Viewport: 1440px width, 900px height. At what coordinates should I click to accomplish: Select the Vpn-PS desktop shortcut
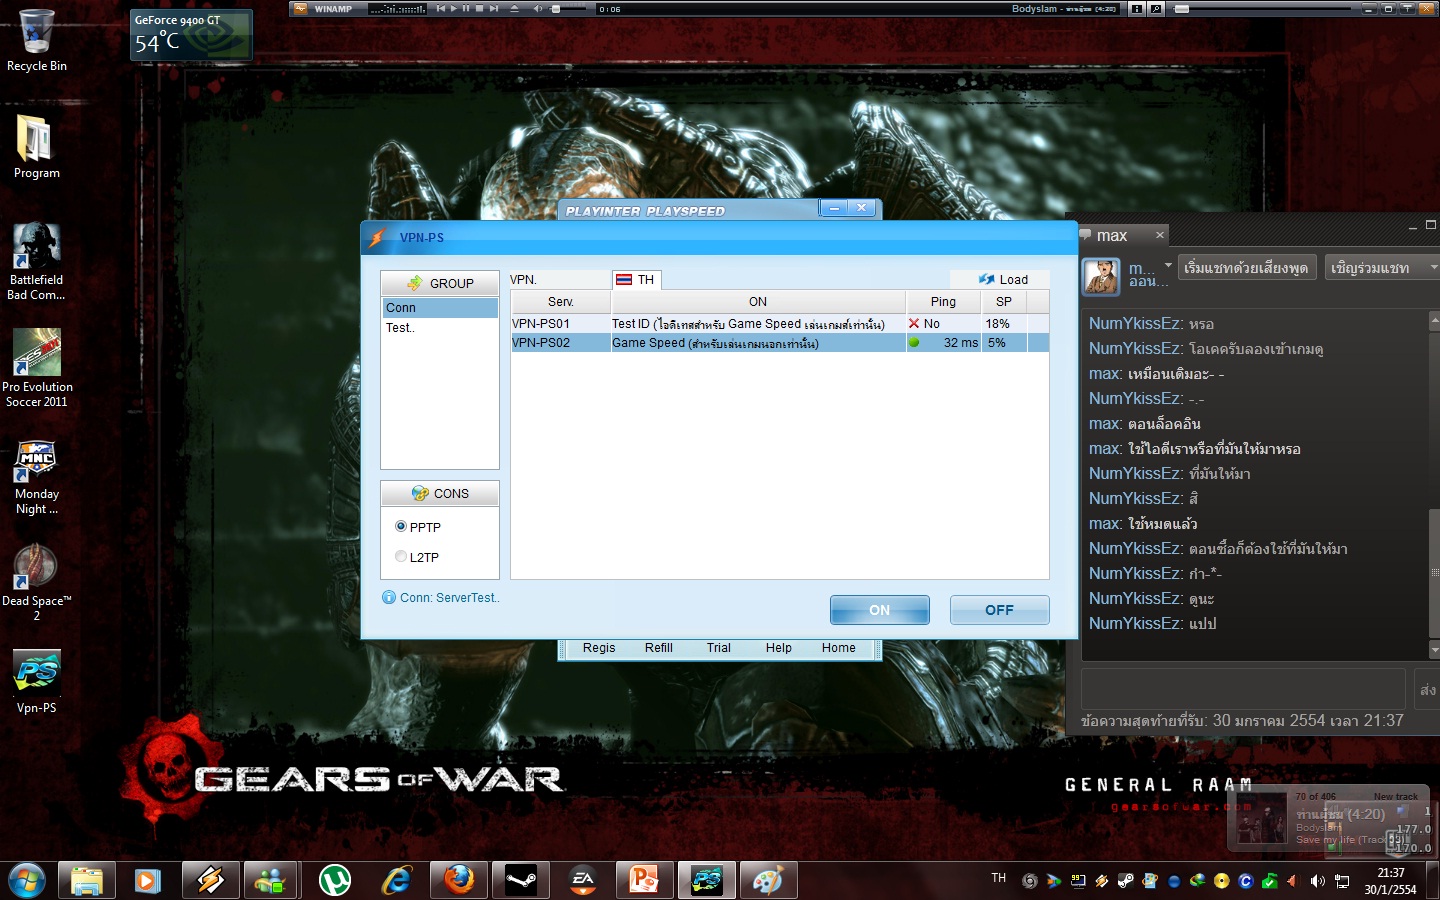[37, 681]
